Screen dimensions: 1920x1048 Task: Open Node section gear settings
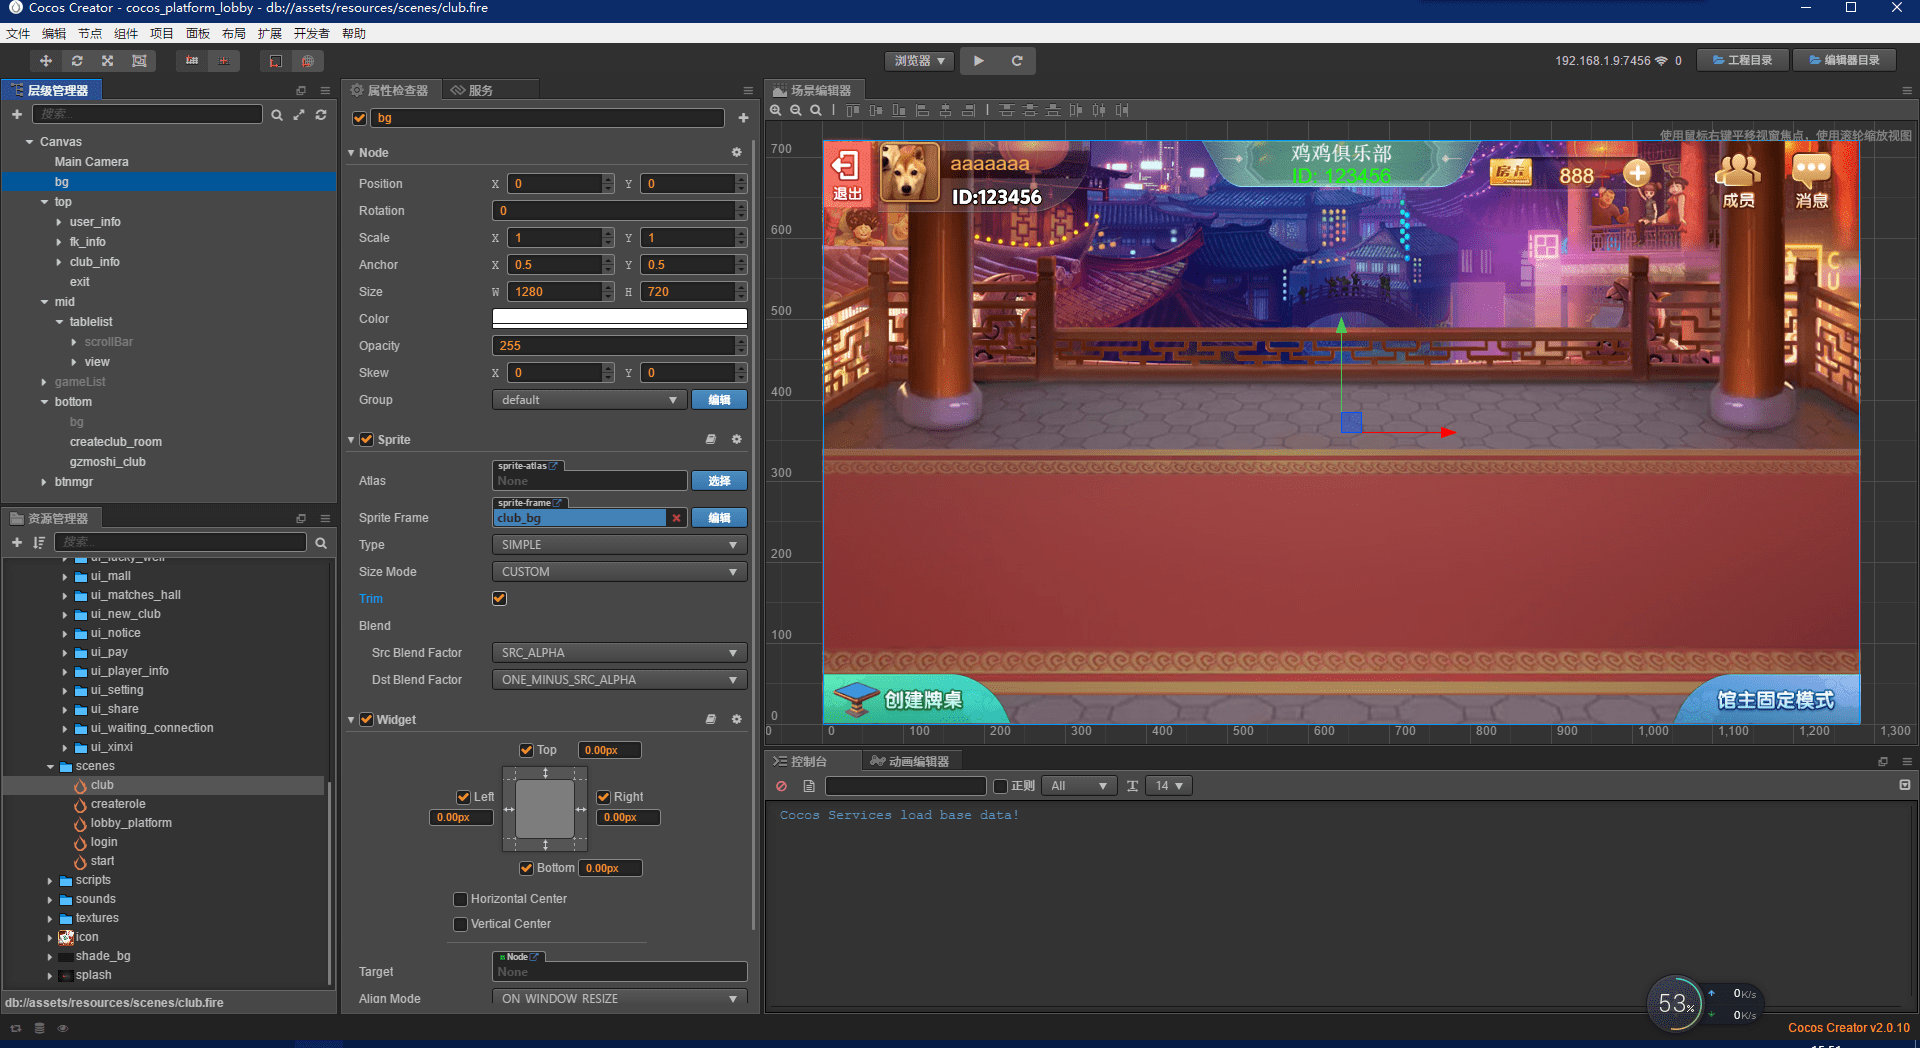coord(737,153)
